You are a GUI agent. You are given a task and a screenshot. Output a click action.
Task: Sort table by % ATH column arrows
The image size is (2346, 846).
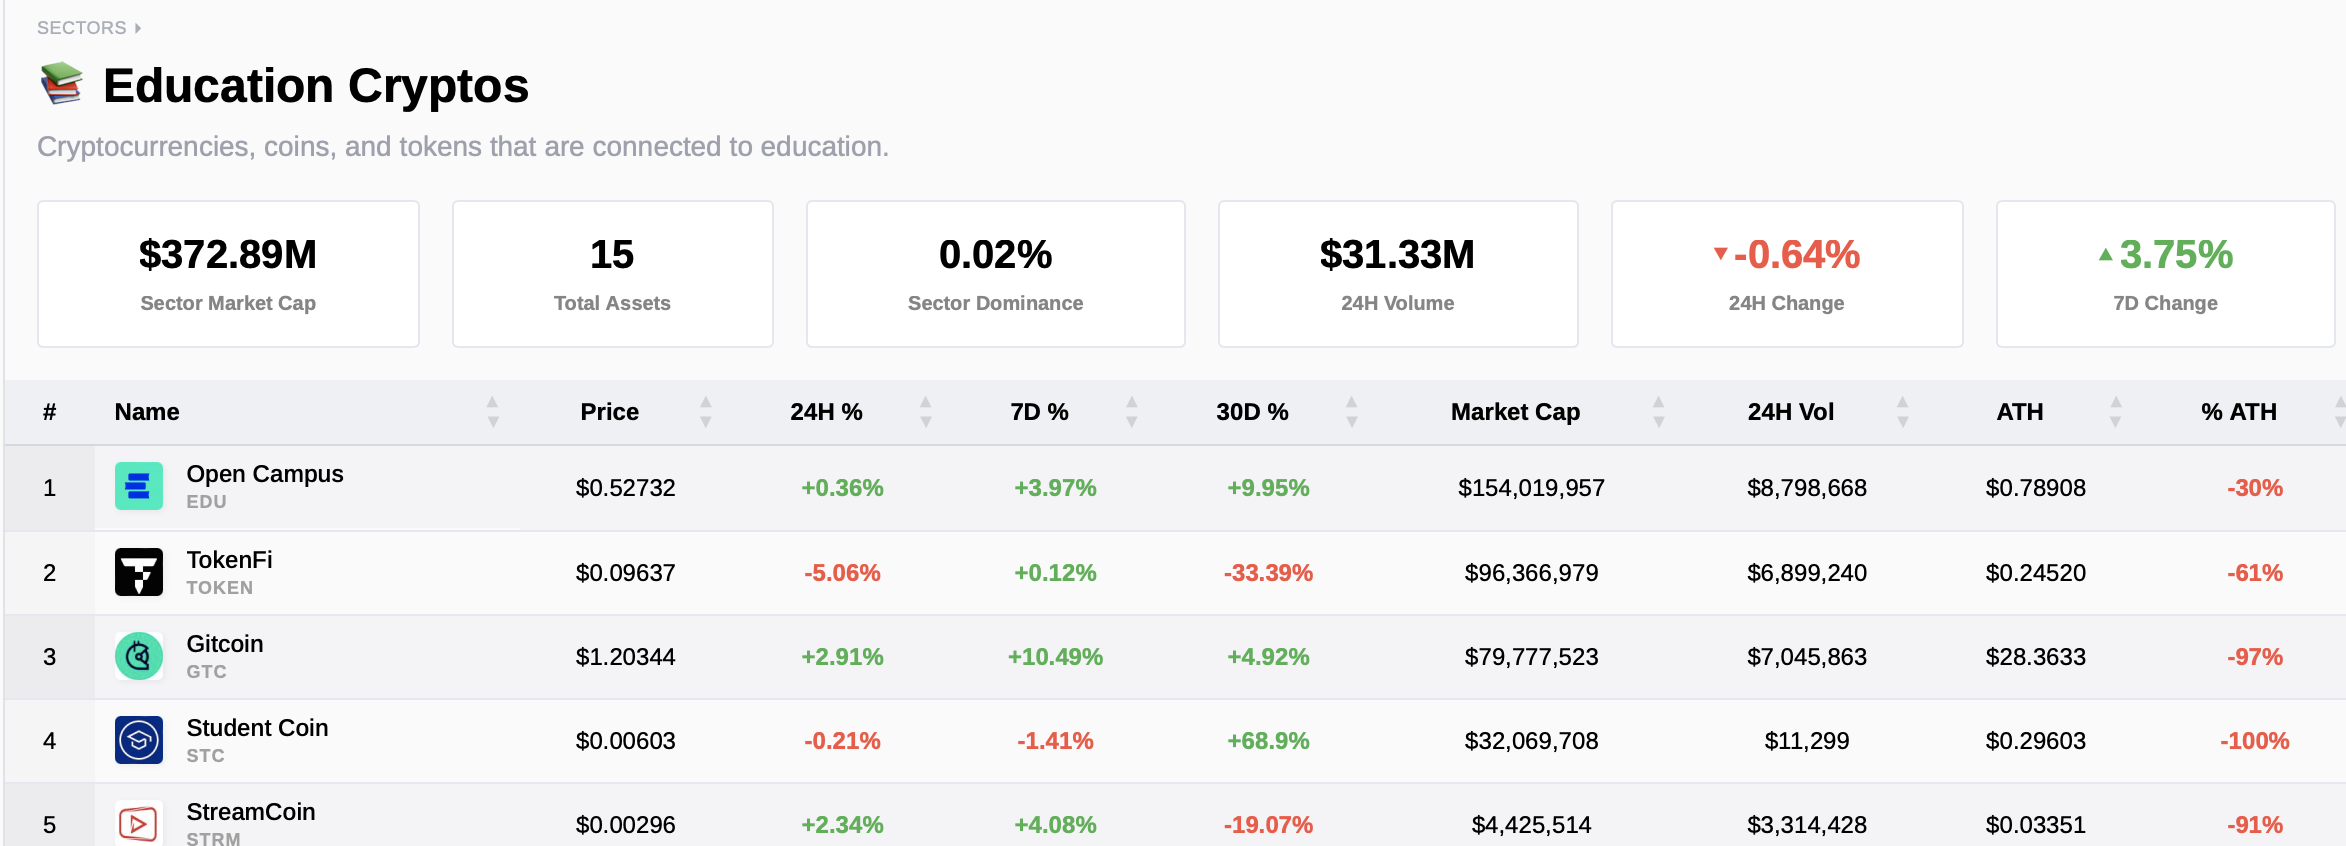point(2339,412)
